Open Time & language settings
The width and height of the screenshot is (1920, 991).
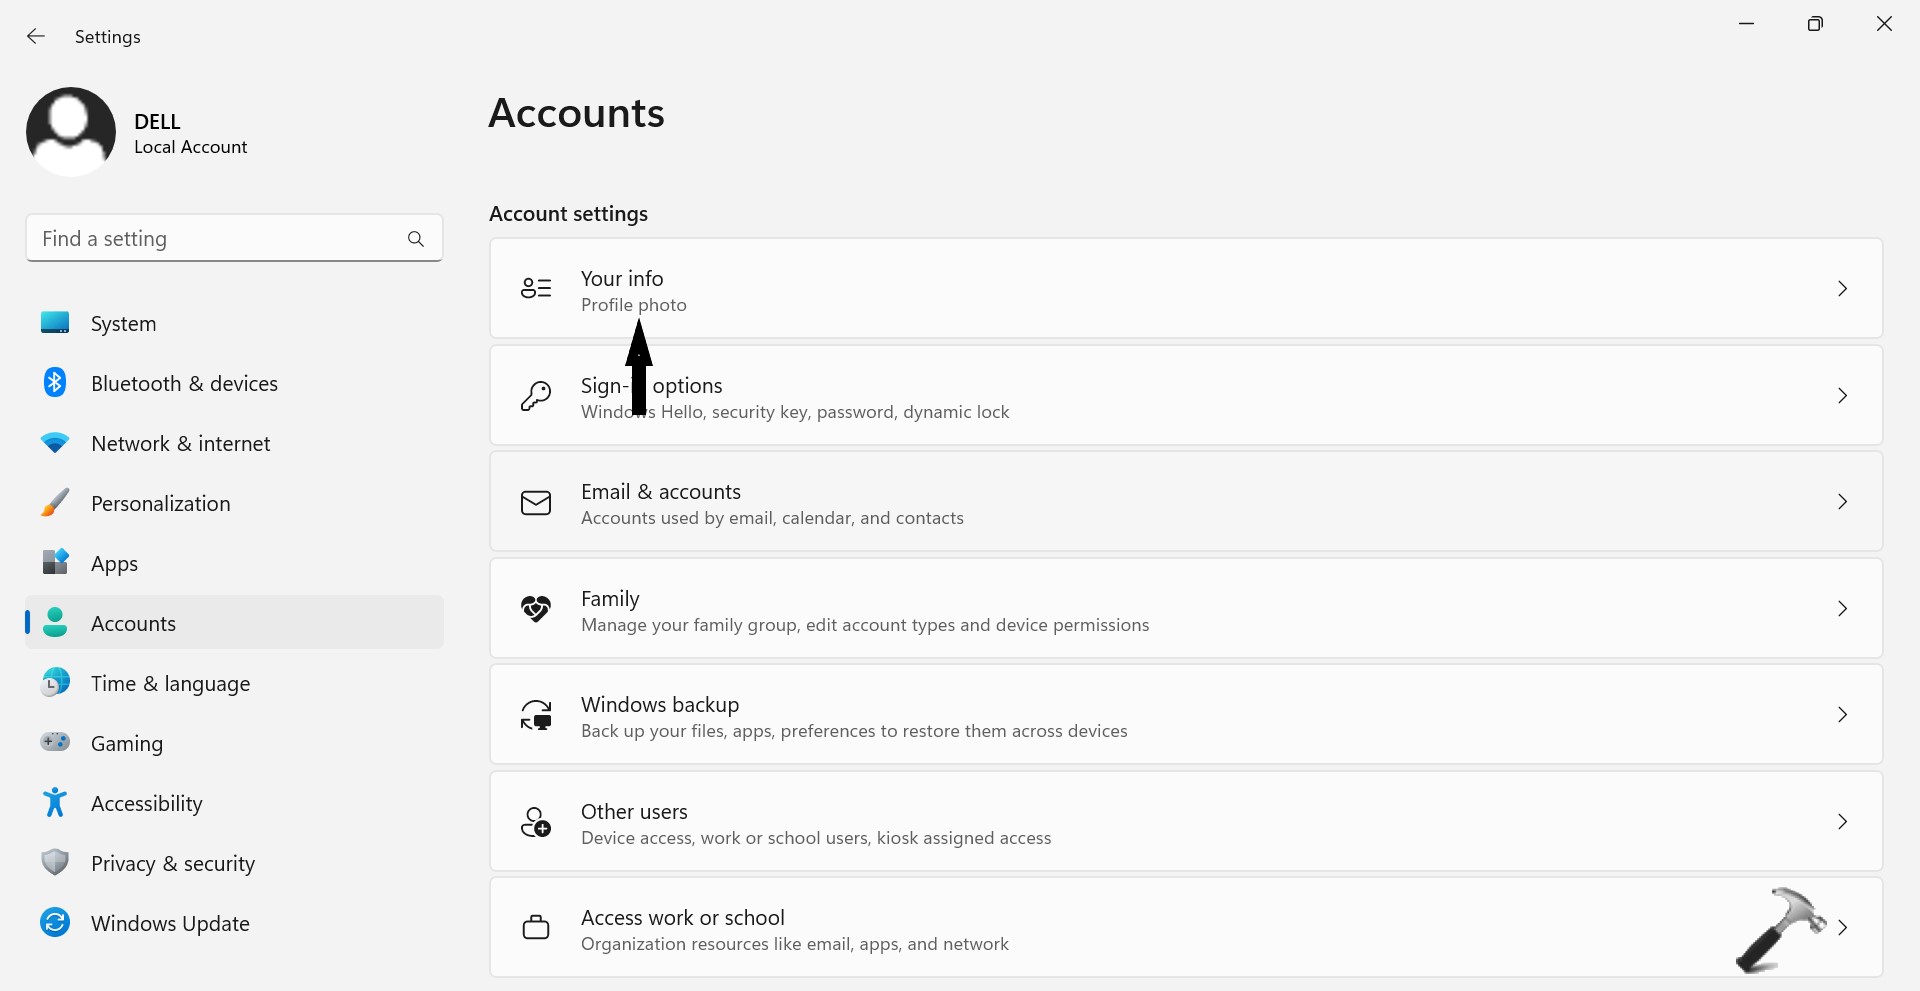[170, 684]
